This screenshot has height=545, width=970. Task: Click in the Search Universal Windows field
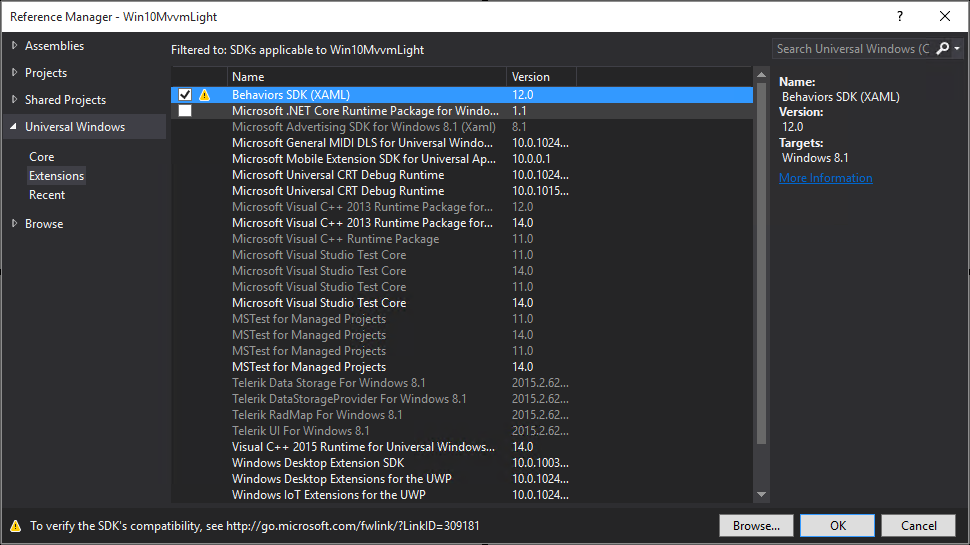(853, 48)
